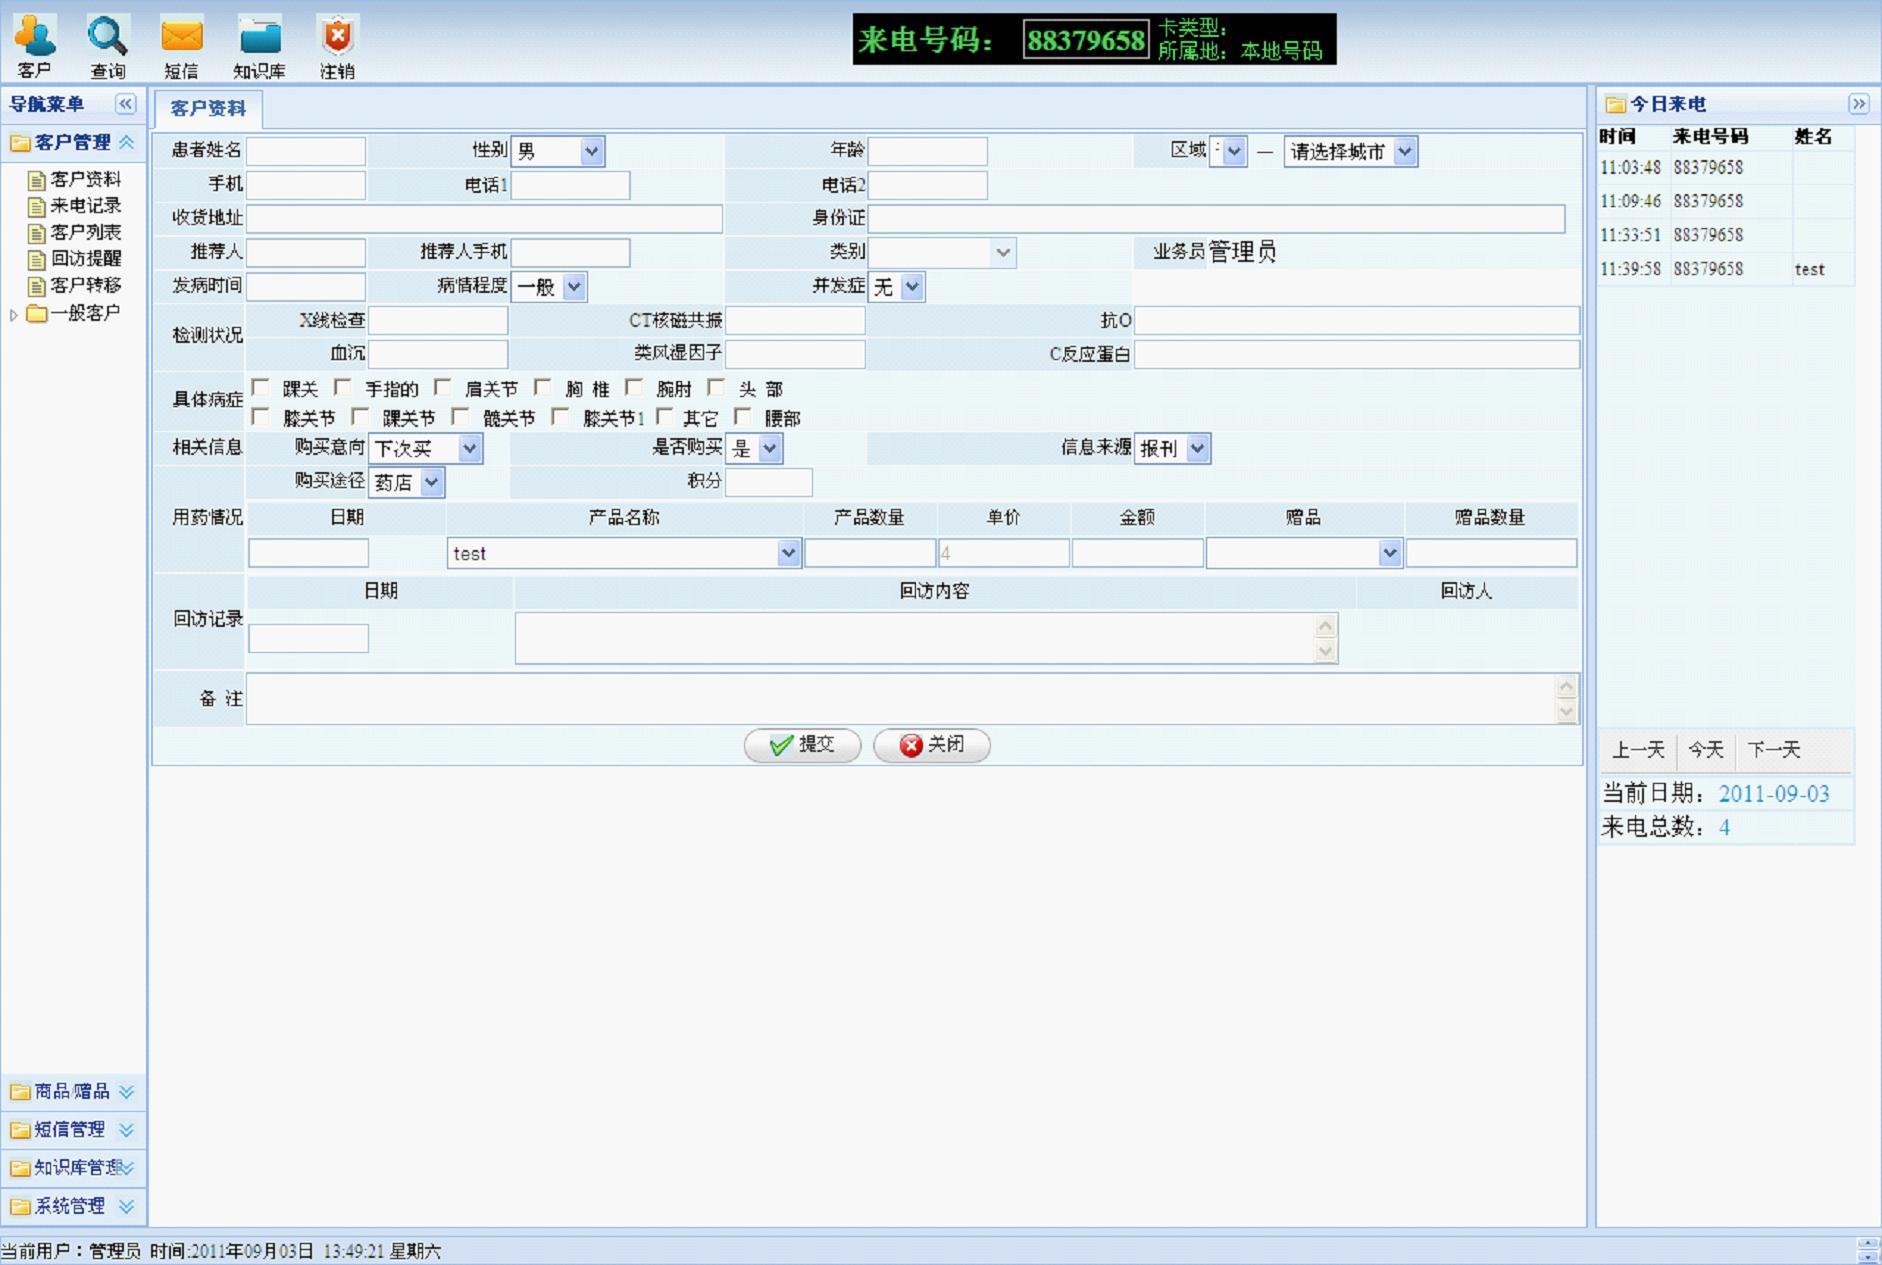Collapse the 今日来电 panel with double-arrow icon
This screenshot has height=1265, width=1882.
tap(1859, 104)
